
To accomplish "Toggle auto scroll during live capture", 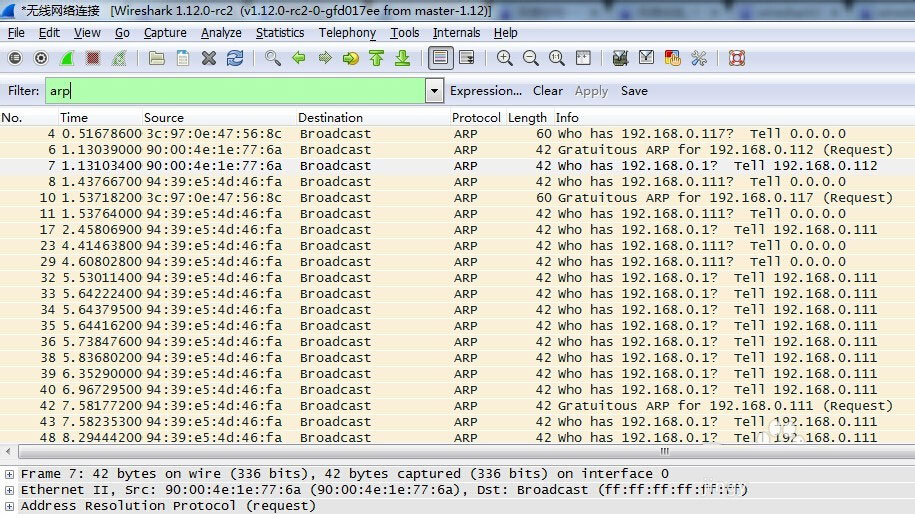I will [467, 58].
